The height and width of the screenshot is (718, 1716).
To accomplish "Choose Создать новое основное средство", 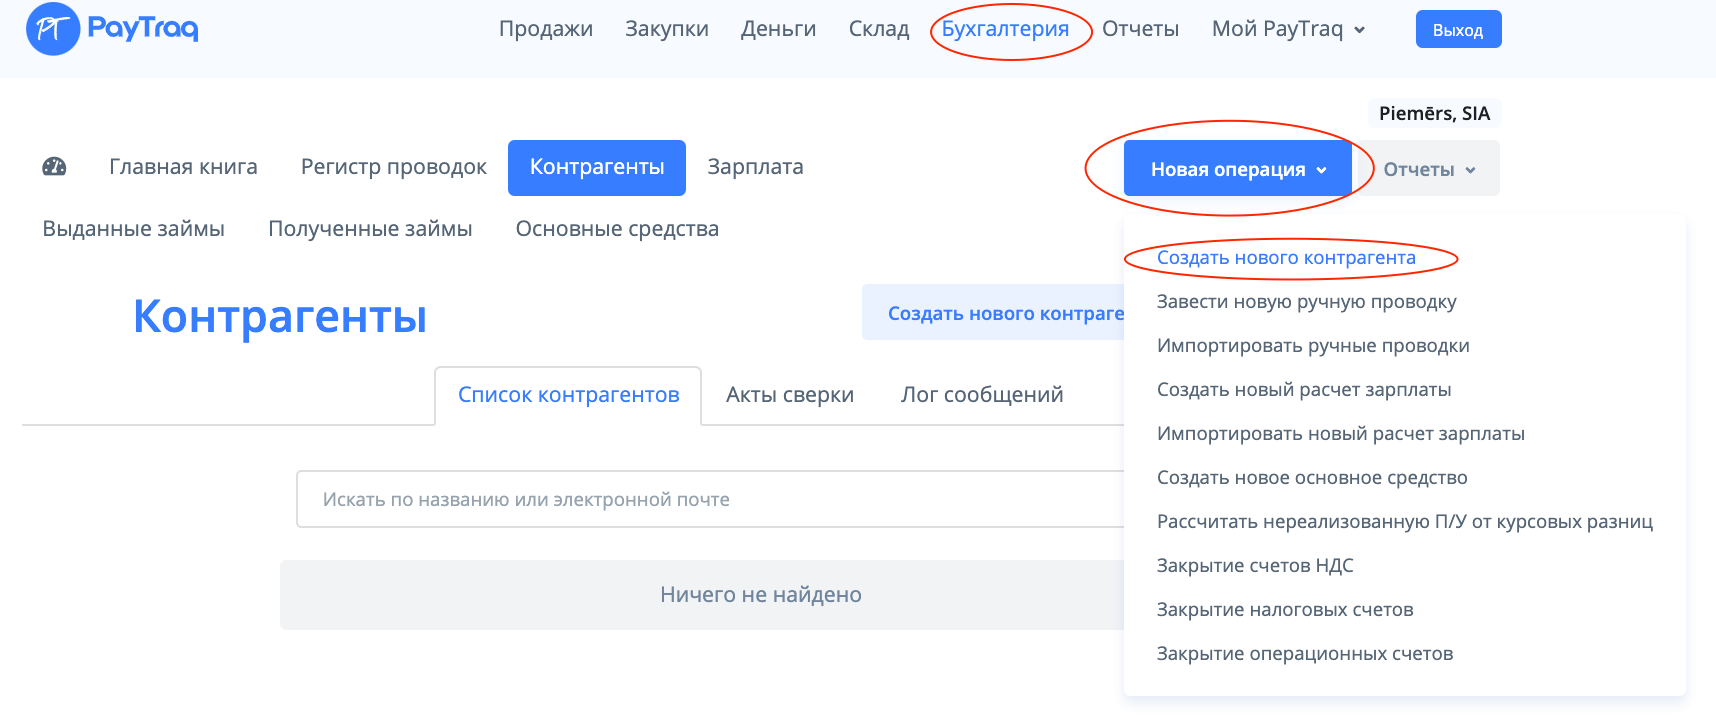I will tap(1312, 478).
